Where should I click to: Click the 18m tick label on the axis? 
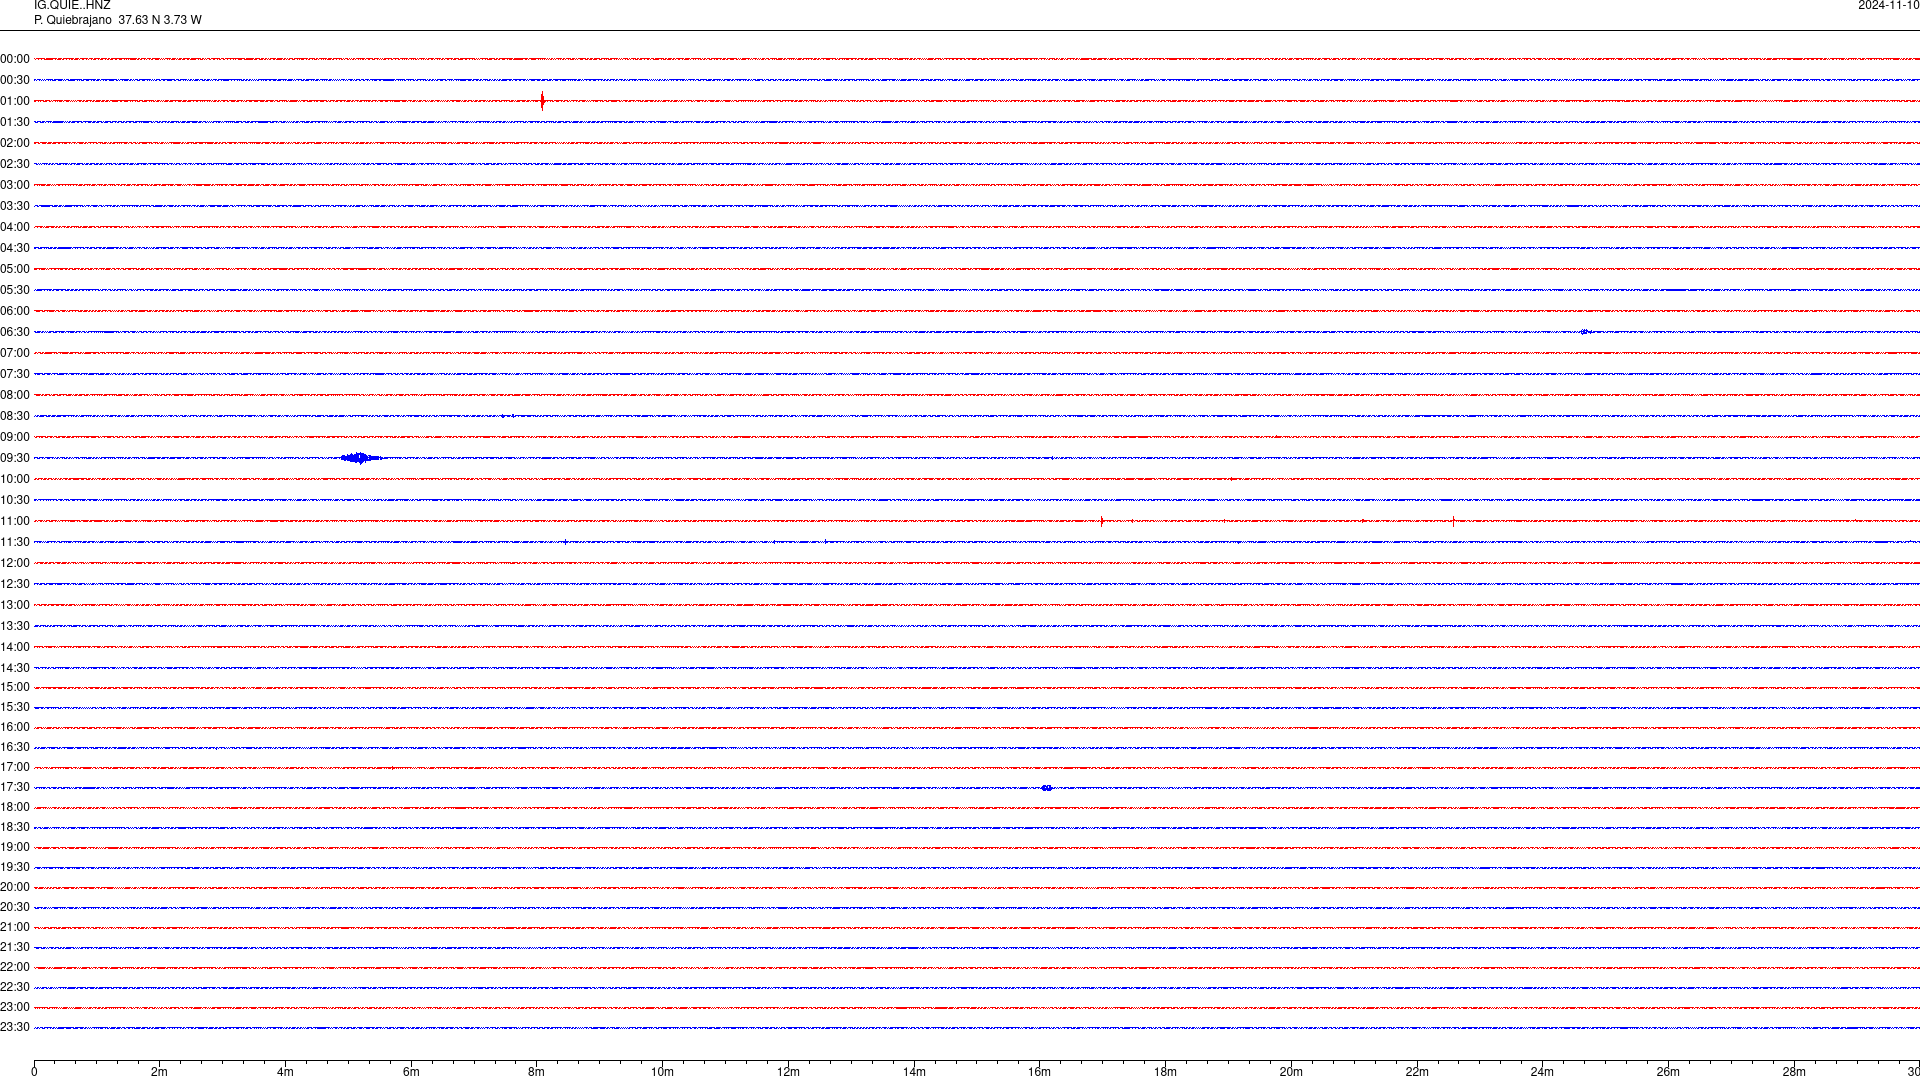[1165, 1072]
